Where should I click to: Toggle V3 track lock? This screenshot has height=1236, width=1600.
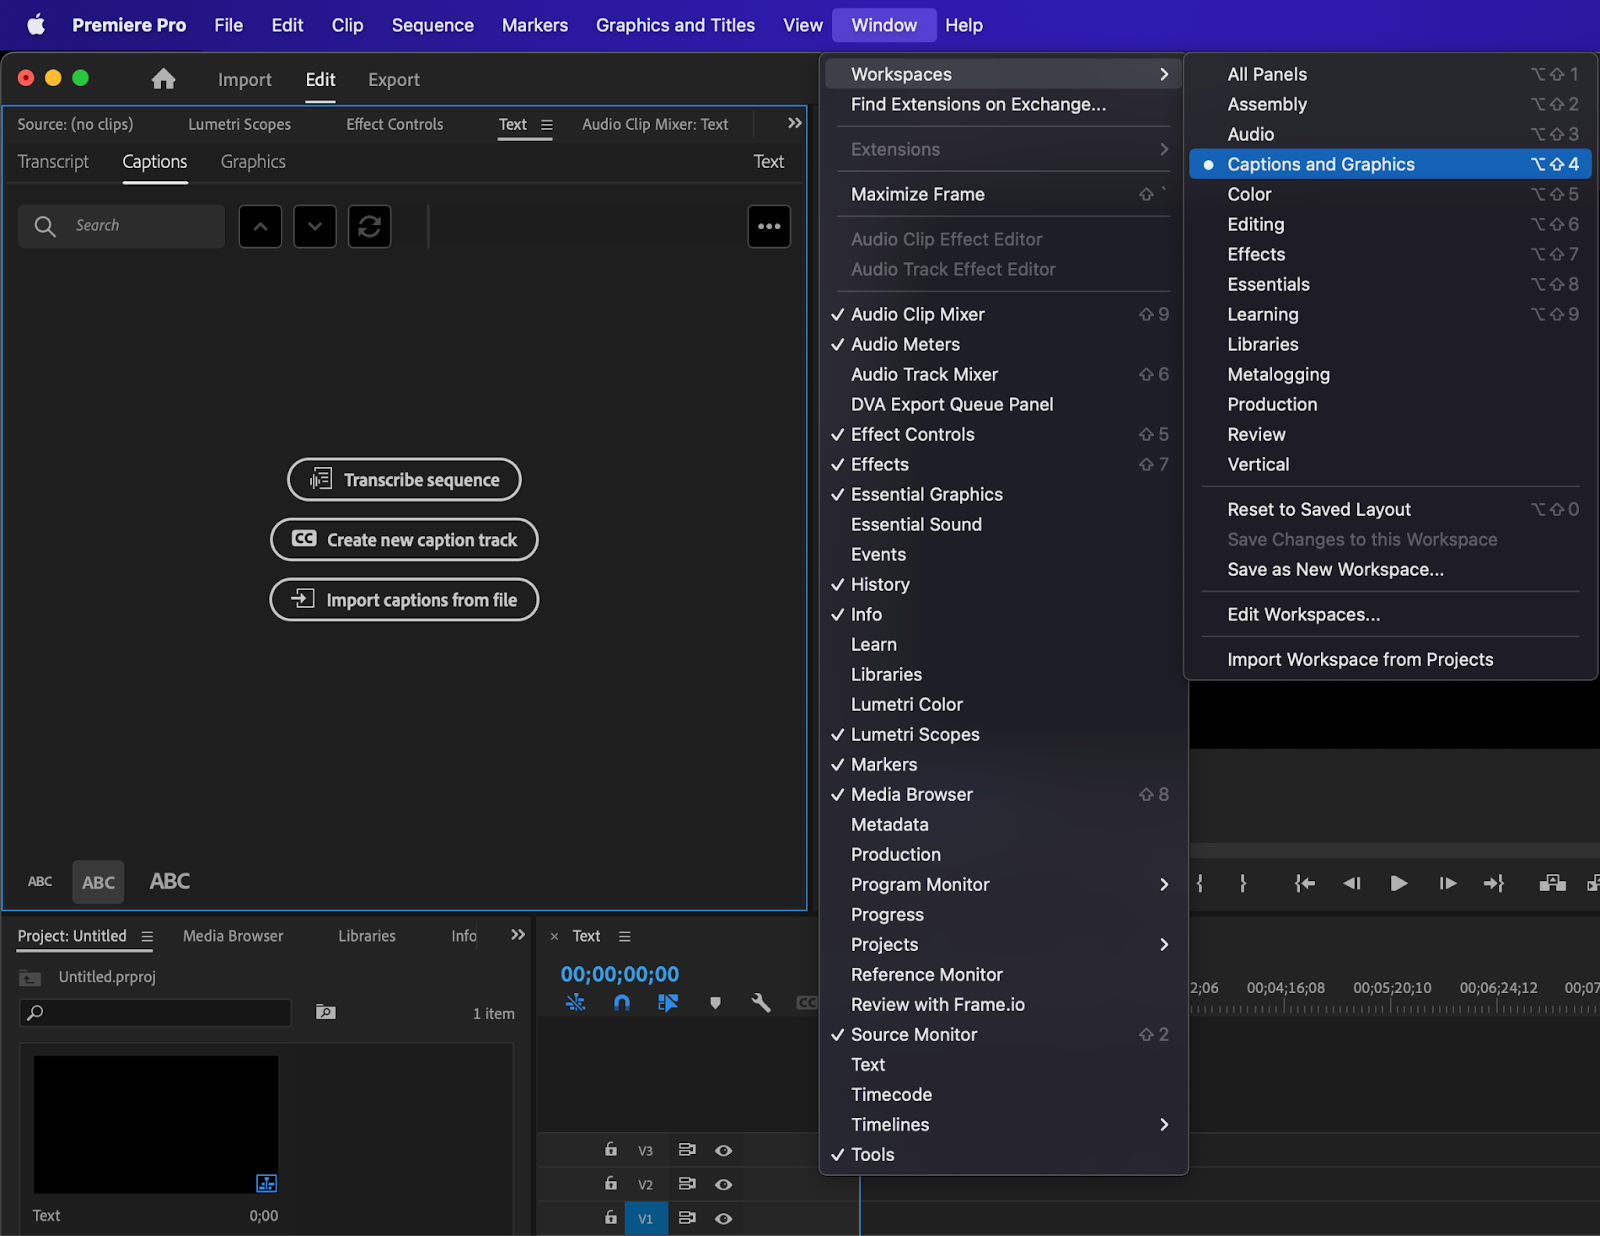coord(610,1150)
